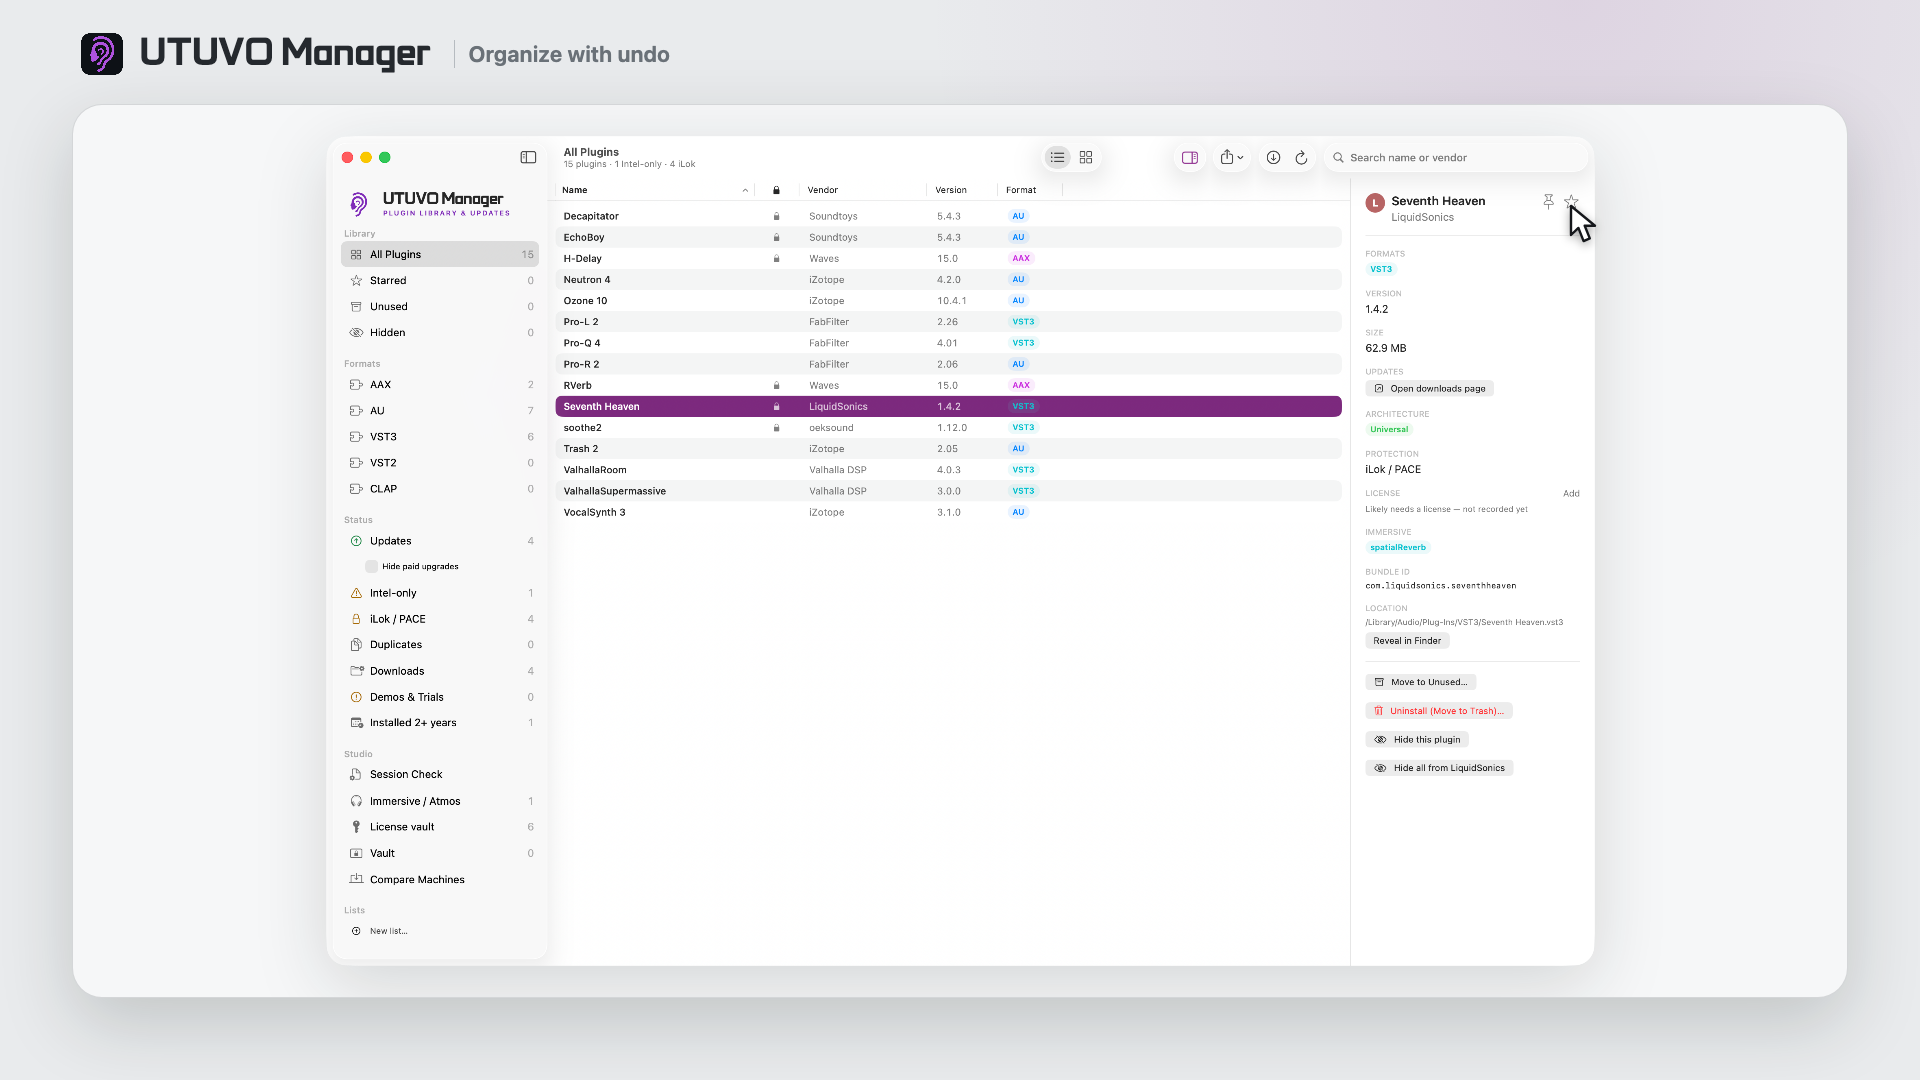Screen dimensions: 1920x1080
Task: Switch to grid view
Action: 1086,157
